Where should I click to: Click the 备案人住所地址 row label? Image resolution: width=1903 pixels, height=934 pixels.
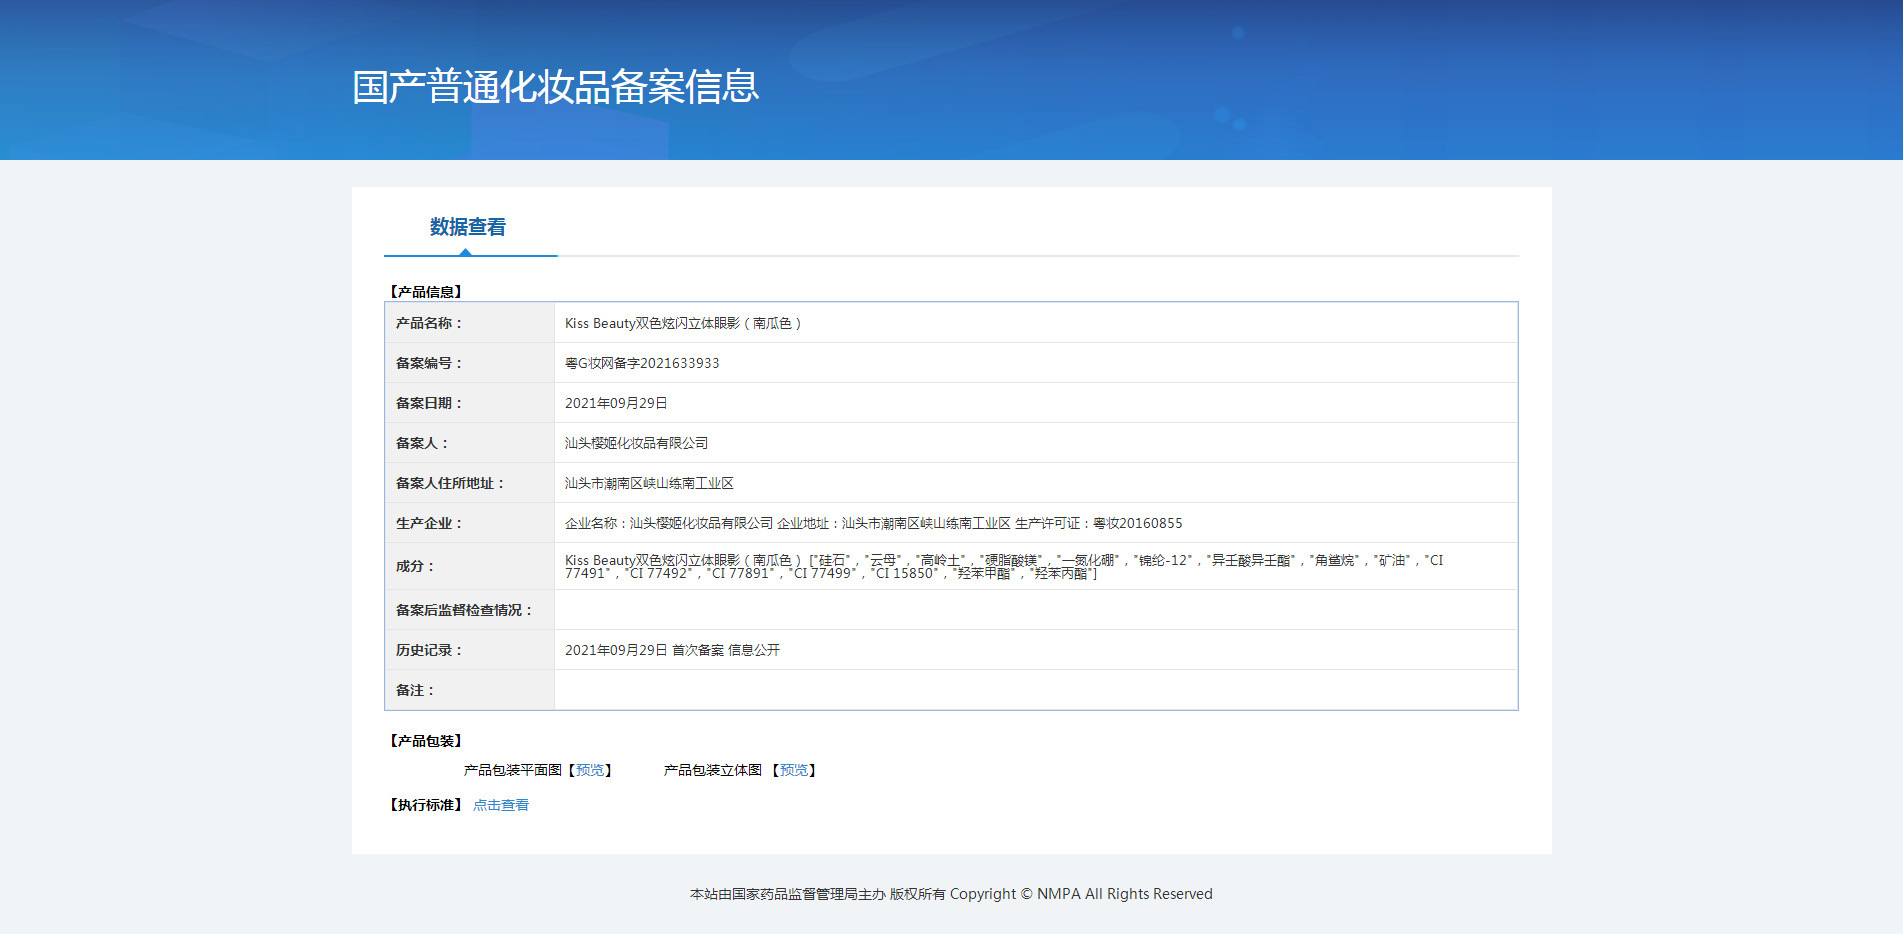(x=450, y=483)
